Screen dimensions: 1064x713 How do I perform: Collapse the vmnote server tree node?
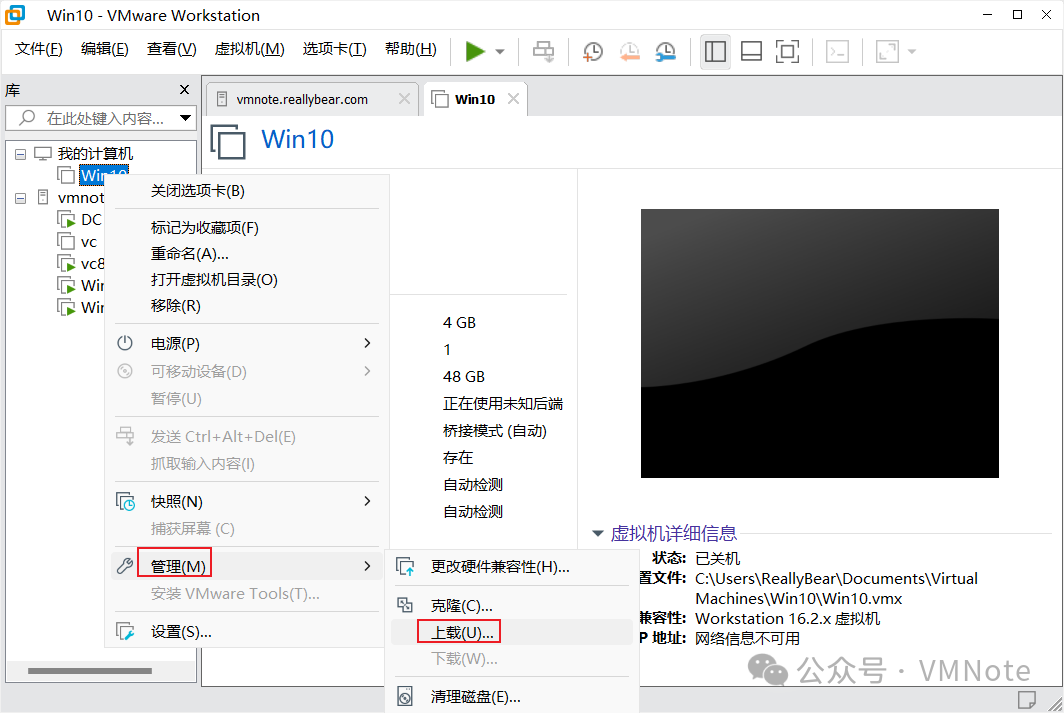pos(20,198)
